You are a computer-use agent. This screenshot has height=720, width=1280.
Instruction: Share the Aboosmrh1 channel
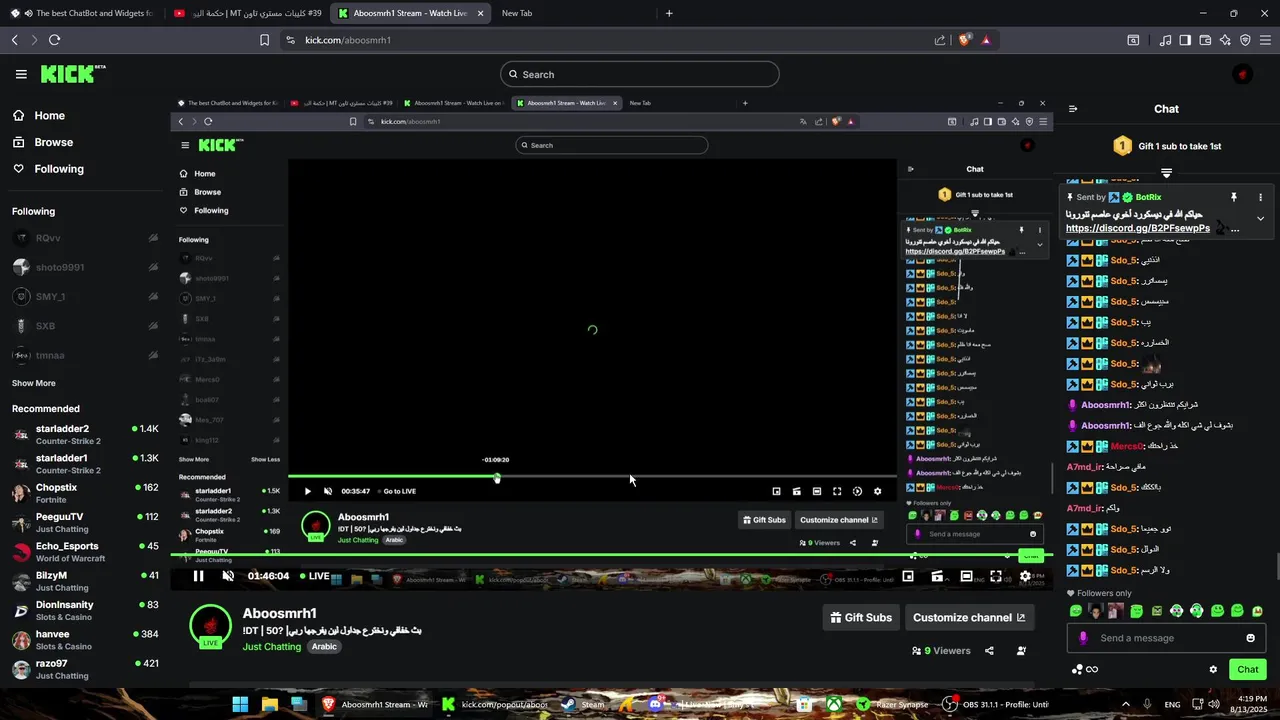tap(989, 651)
